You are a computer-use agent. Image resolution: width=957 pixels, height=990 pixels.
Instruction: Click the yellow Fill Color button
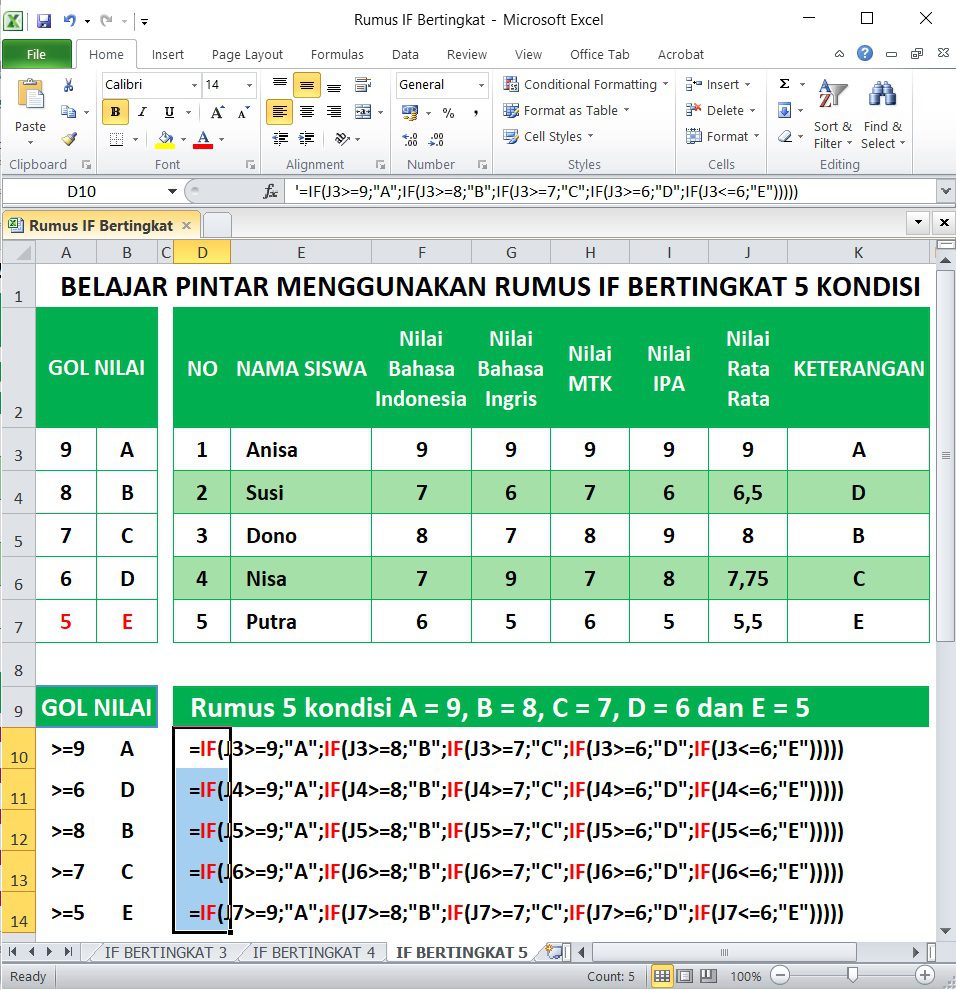tap(165, 139)
